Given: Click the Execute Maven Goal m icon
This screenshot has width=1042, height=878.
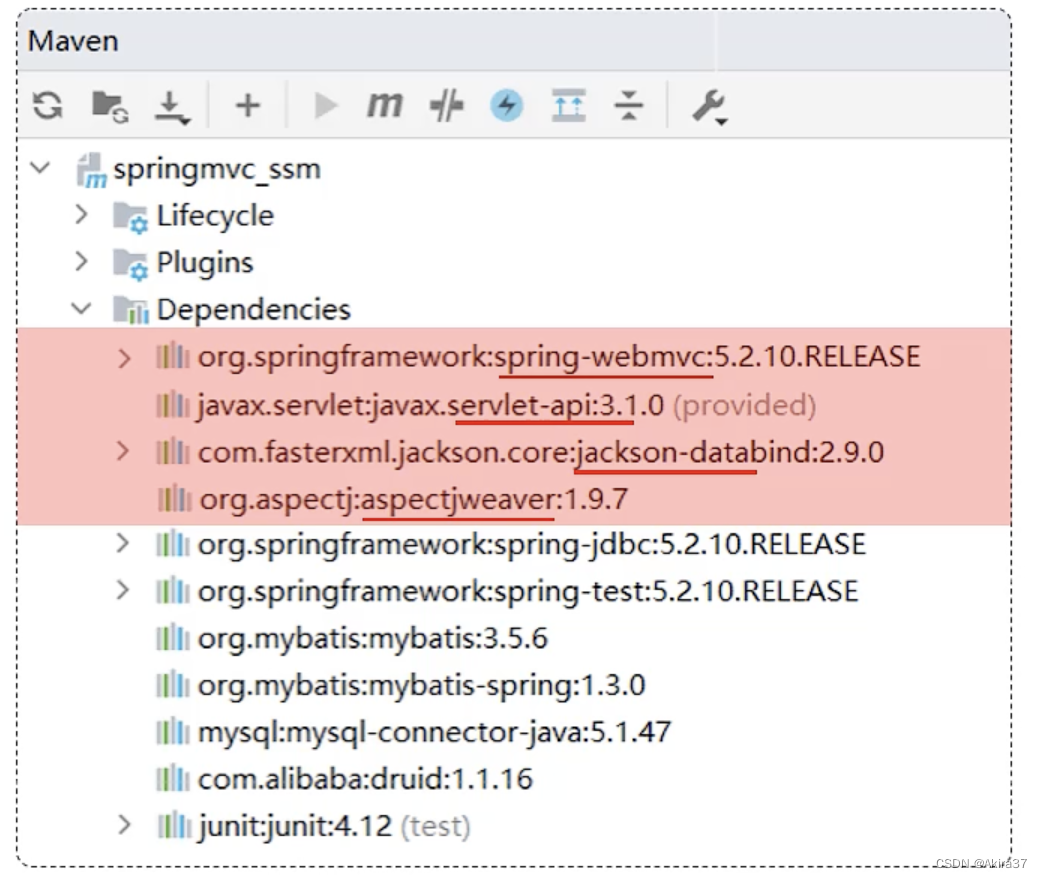Looking at the screenshot, I should pos(385,105).
